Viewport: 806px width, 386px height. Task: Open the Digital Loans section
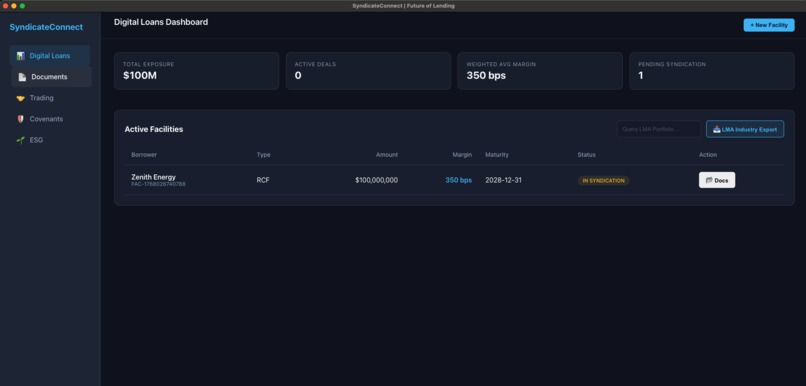pyautogui.click(x=50, y=56)
